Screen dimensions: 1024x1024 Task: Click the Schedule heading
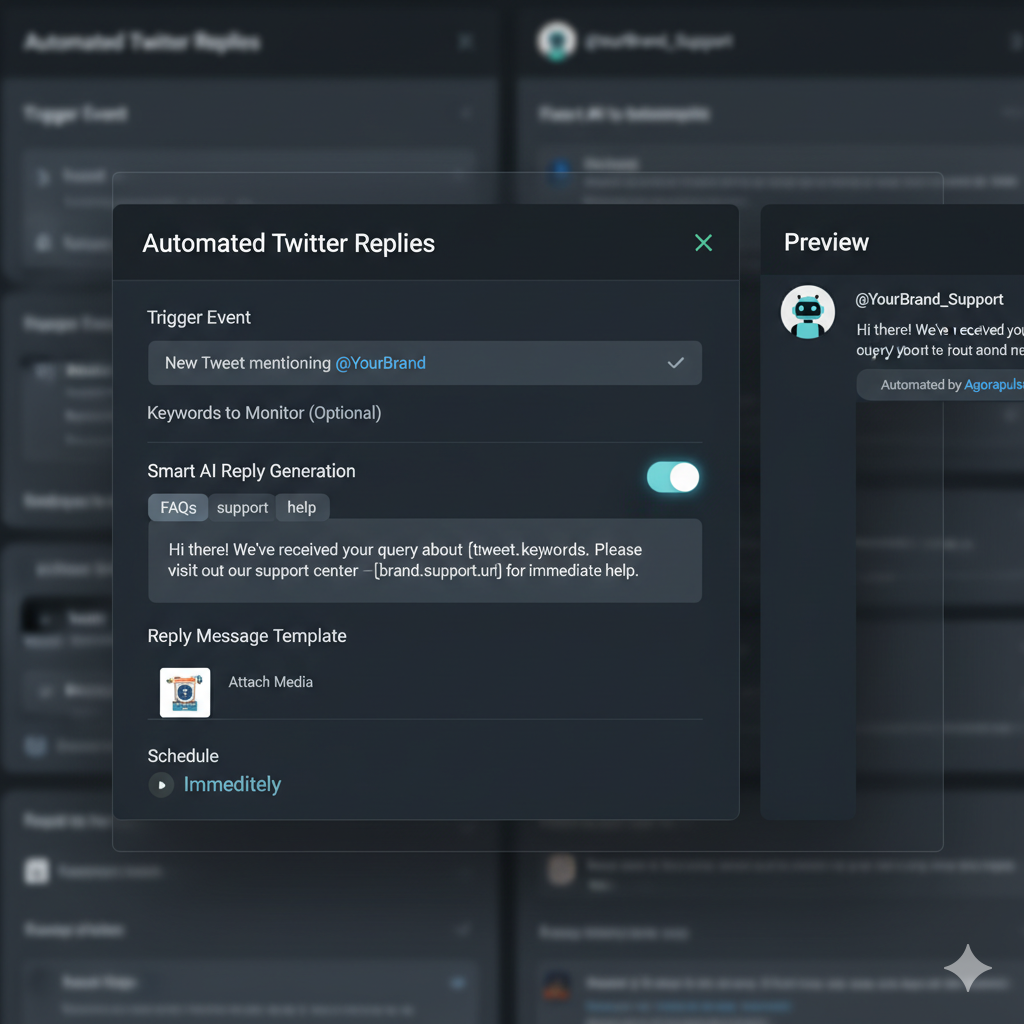[x=183, y=756]
